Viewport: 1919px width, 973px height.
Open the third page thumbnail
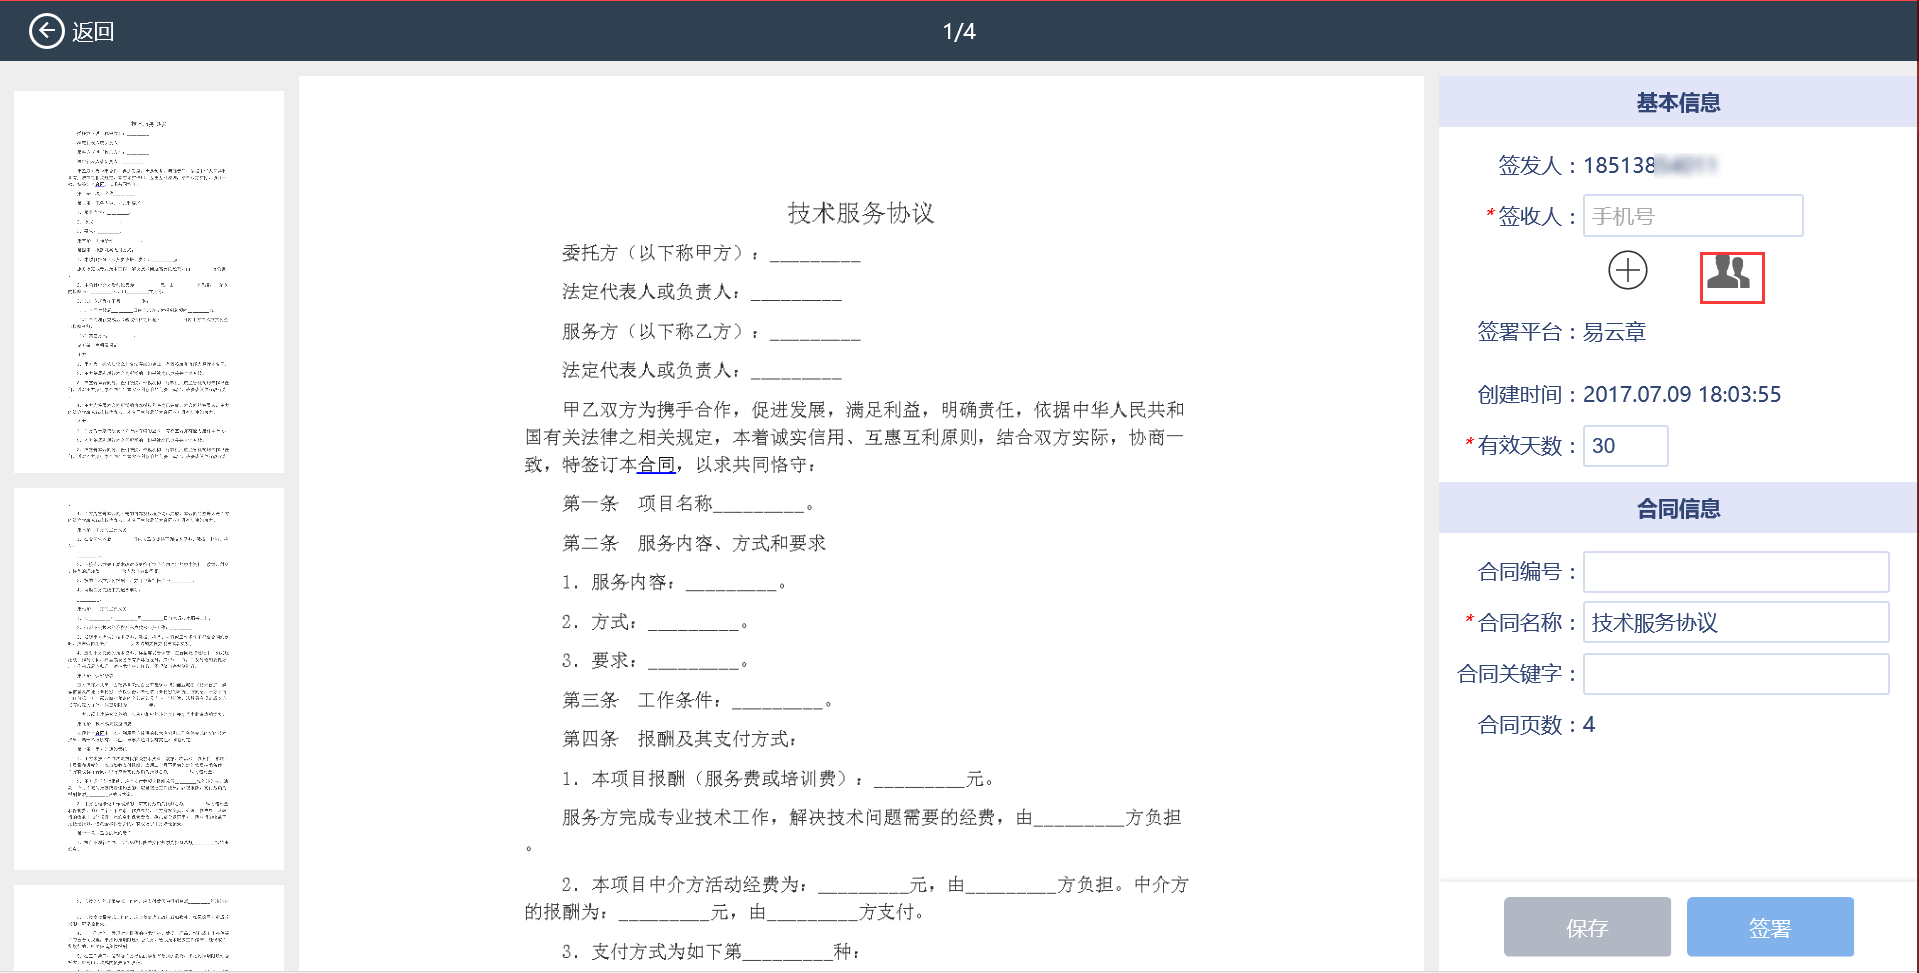click(x=149, y=927)
